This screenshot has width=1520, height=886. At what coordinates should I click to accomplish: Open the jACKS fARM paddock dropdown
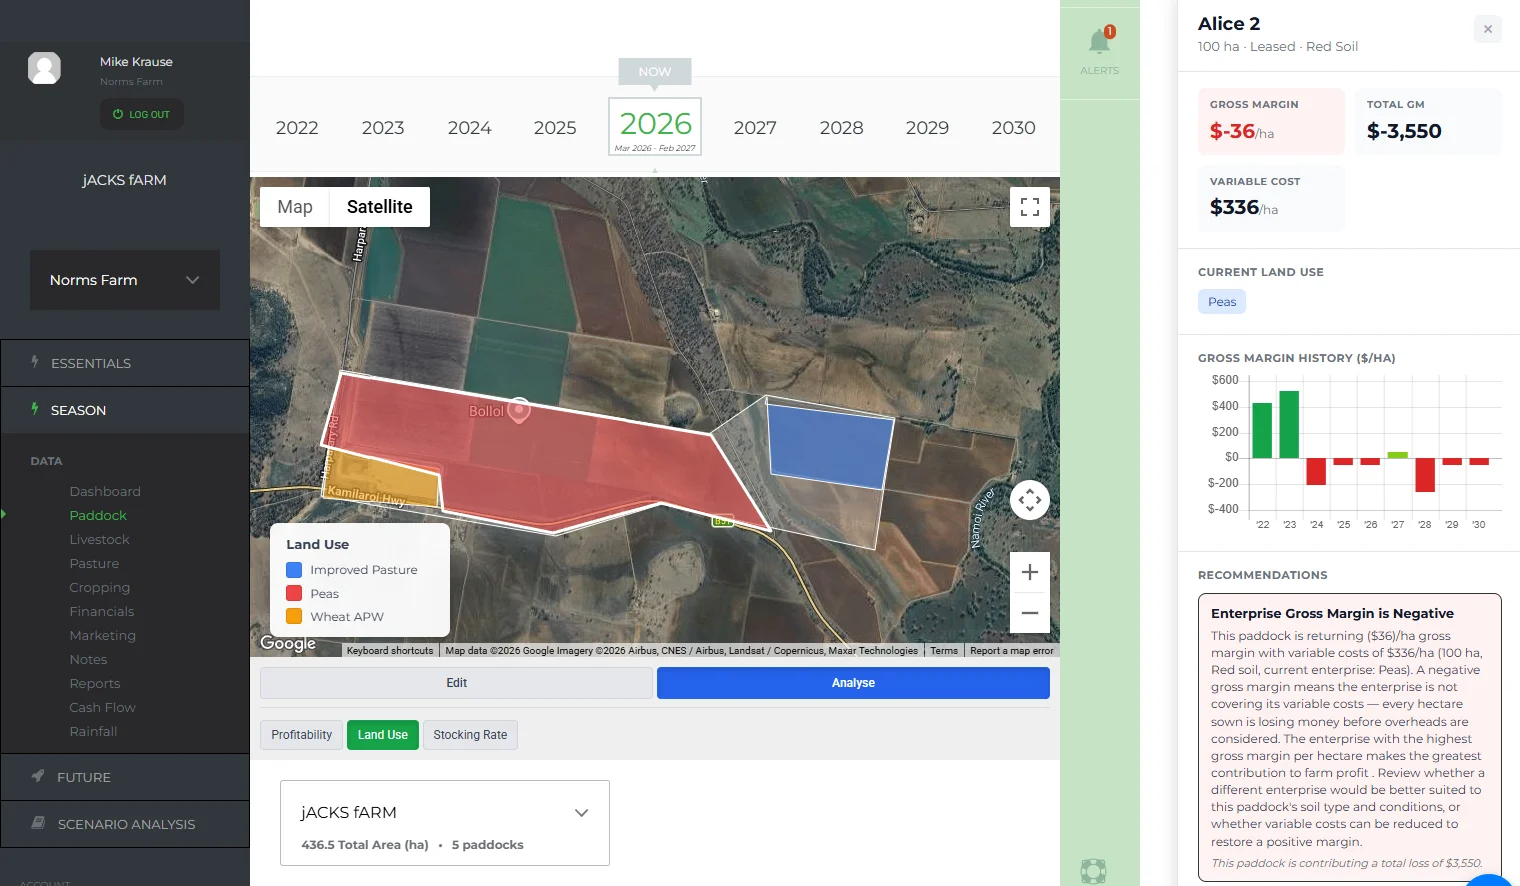coord(581,813)
